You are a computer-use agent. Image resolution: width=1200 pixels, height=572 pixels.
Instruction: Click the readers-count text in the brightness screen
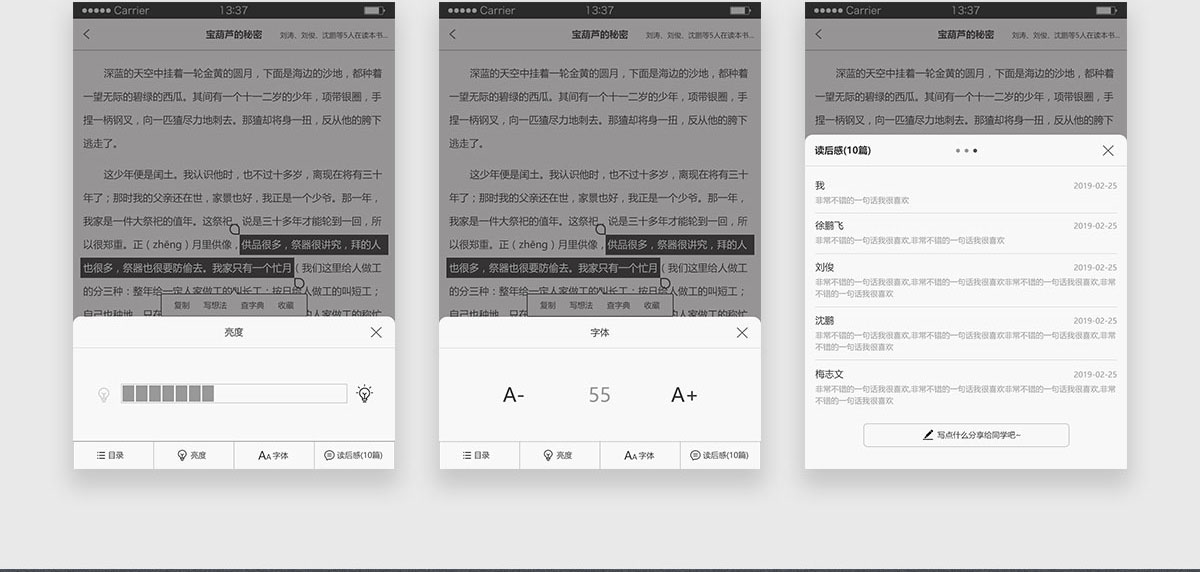coord(333,35)
